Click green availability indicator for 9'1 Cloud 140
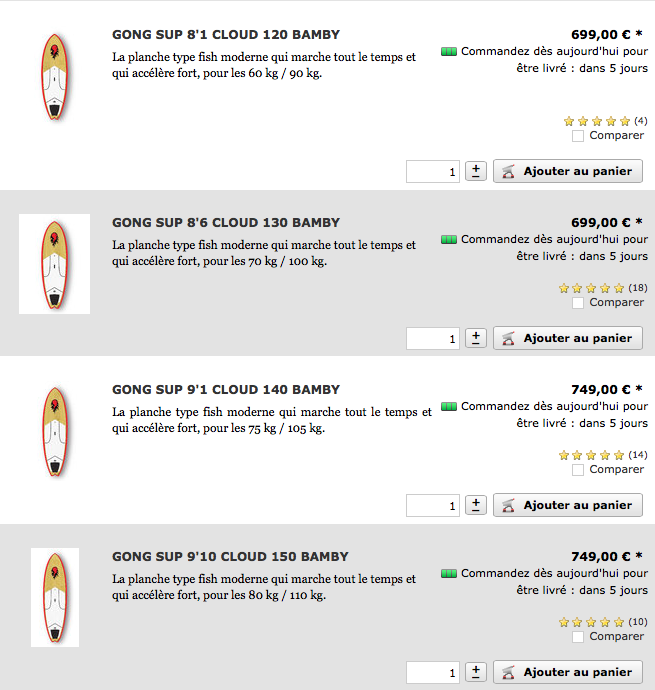The width and height of the screenshot is (655, 690). tap(449, 407)
